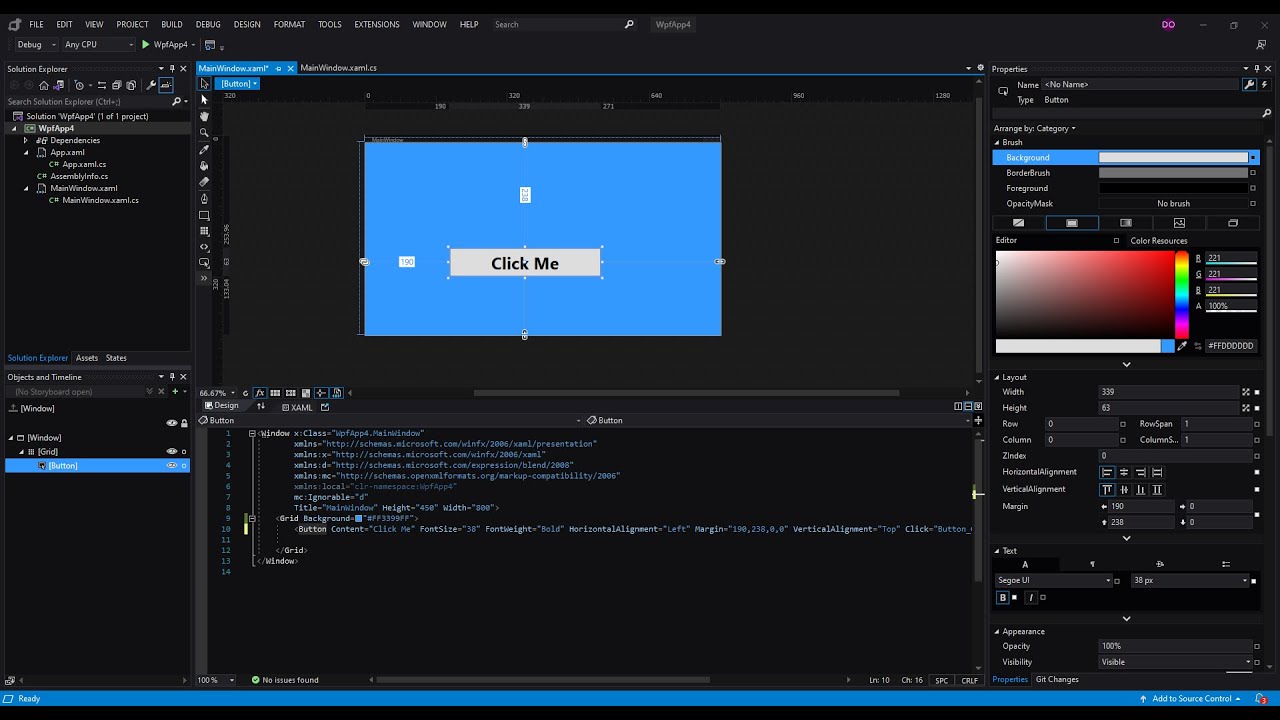Select the tile/image brush icon
The height and width of the screenshot is (720, 1280).
pyautogui.click(x=1179, y=223)
